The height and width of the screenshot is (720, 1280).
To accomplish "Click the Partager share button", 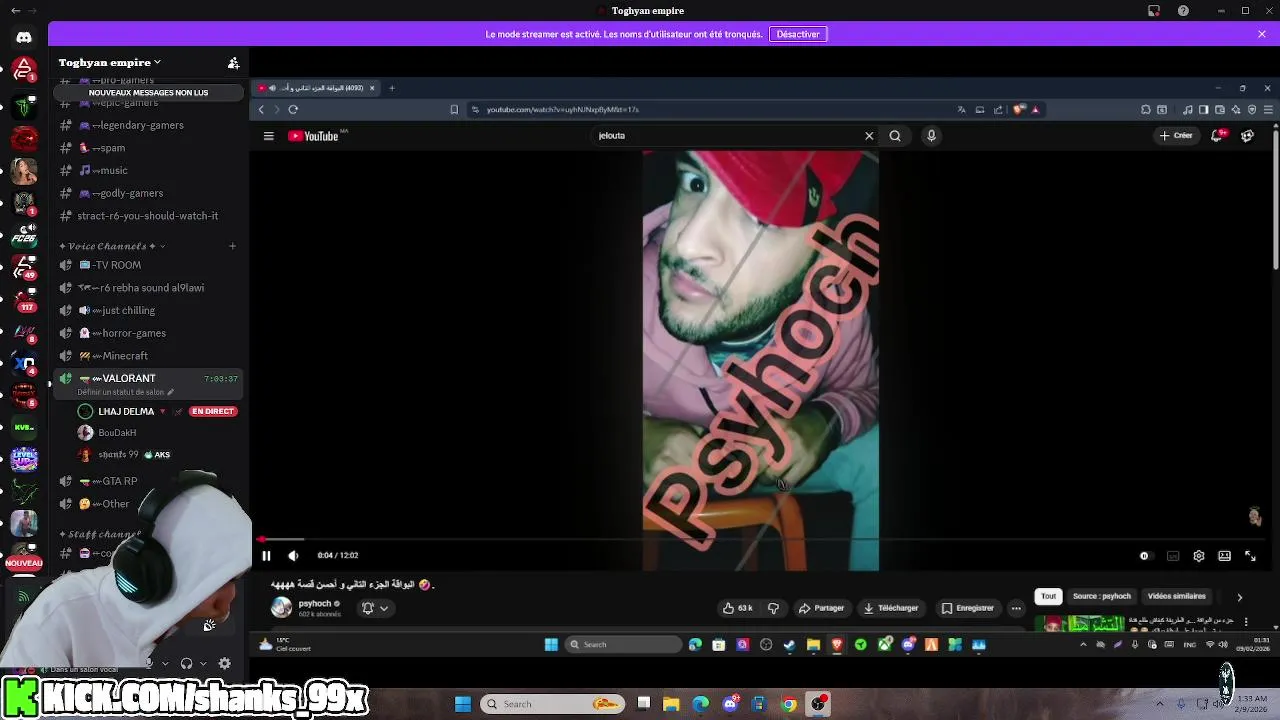I will (x=821, y=608).
